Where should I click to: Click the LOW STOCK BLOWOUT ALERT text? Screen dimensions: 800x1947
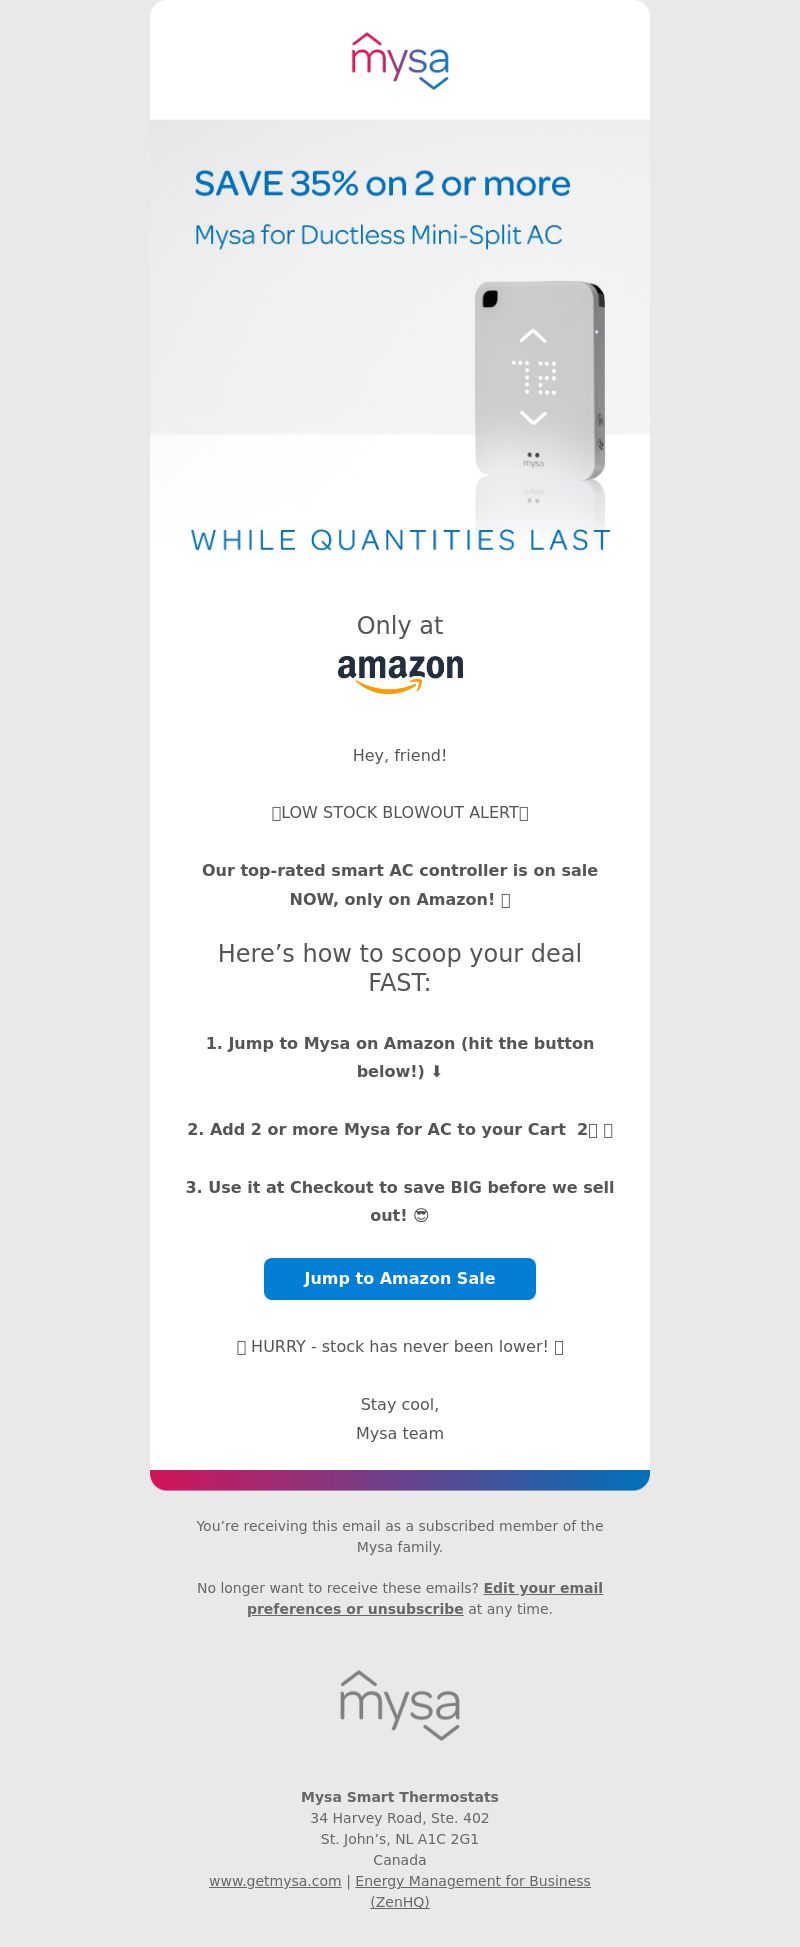click(x=400, y=813)
